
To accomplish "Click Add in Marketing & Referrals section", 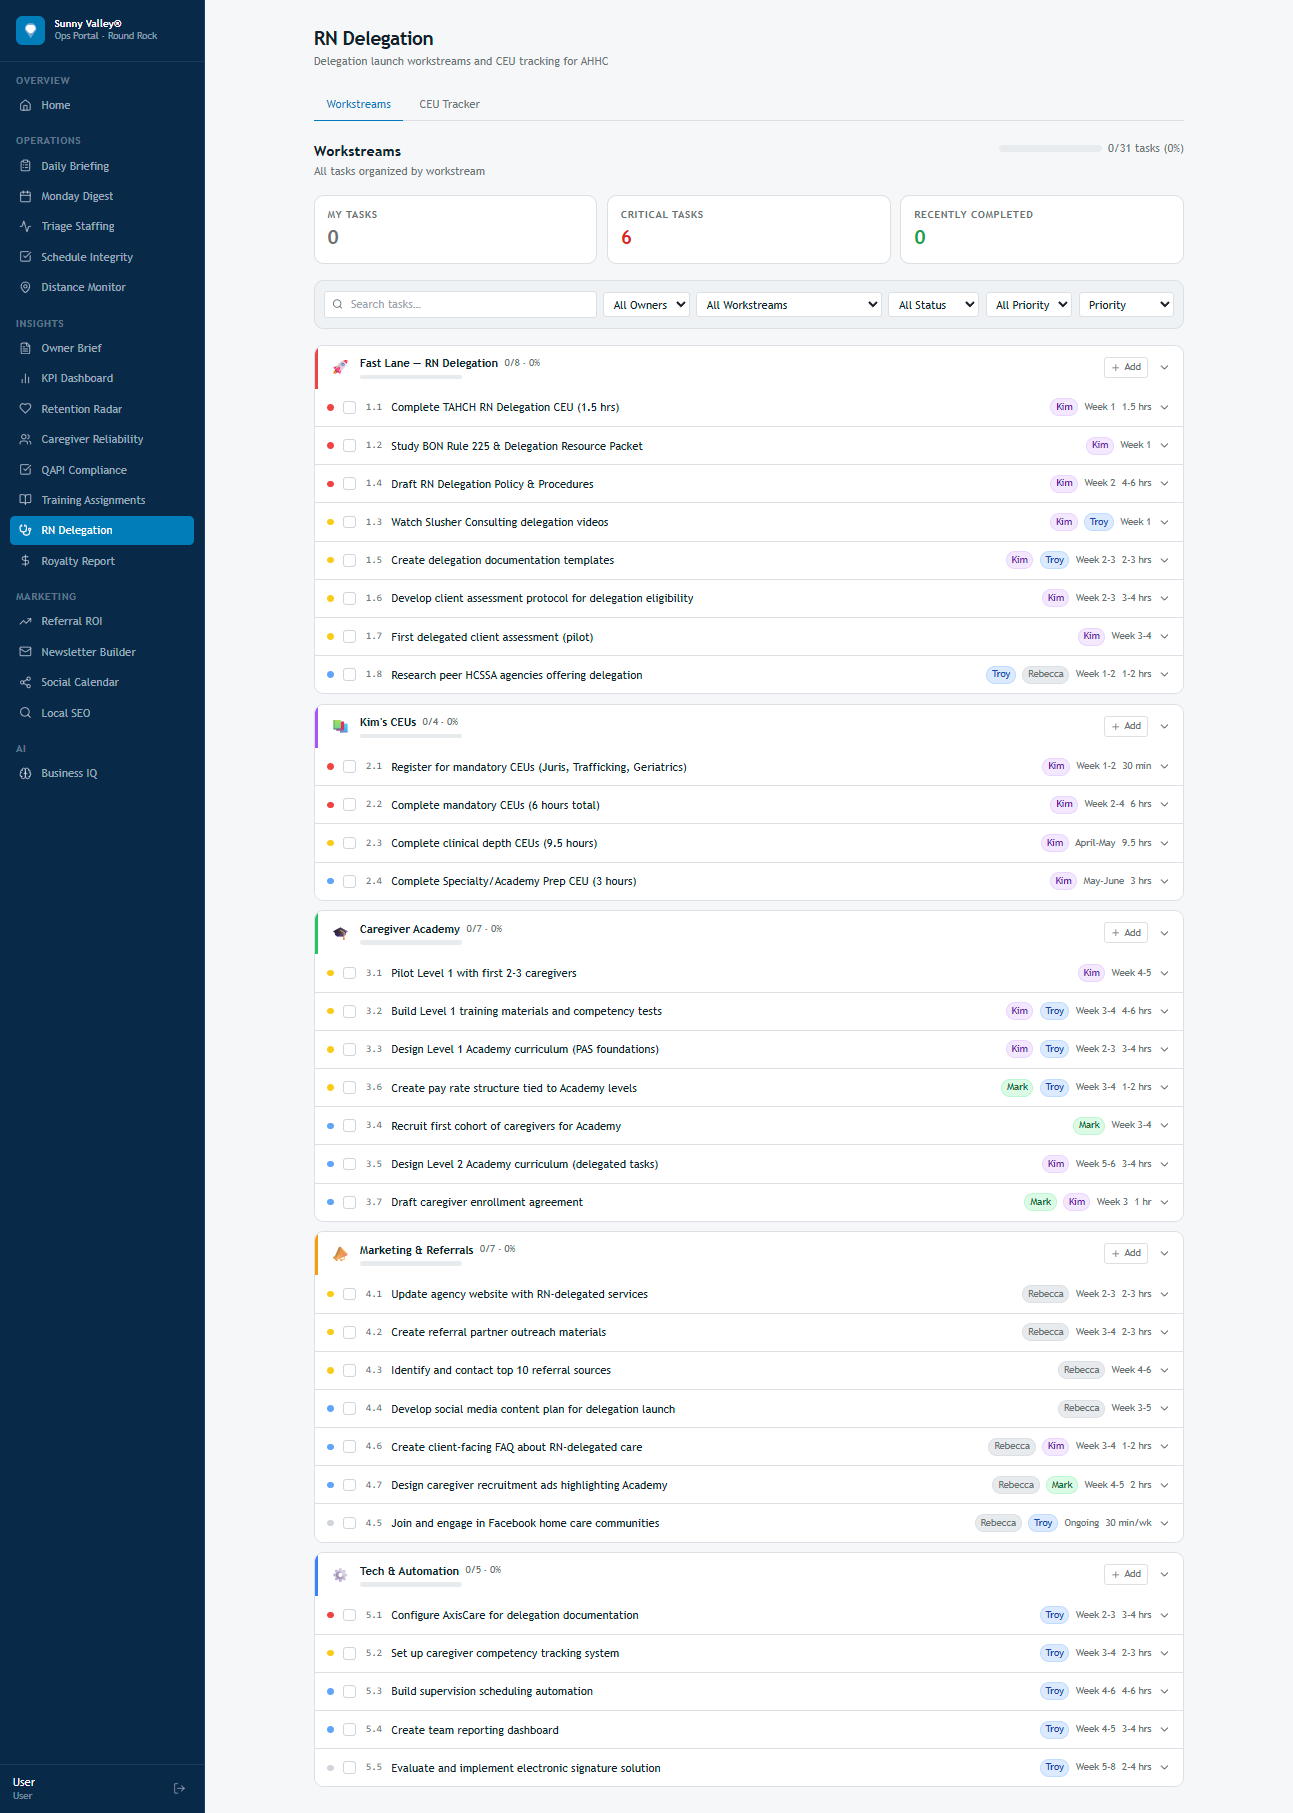I will 1125,1253.
